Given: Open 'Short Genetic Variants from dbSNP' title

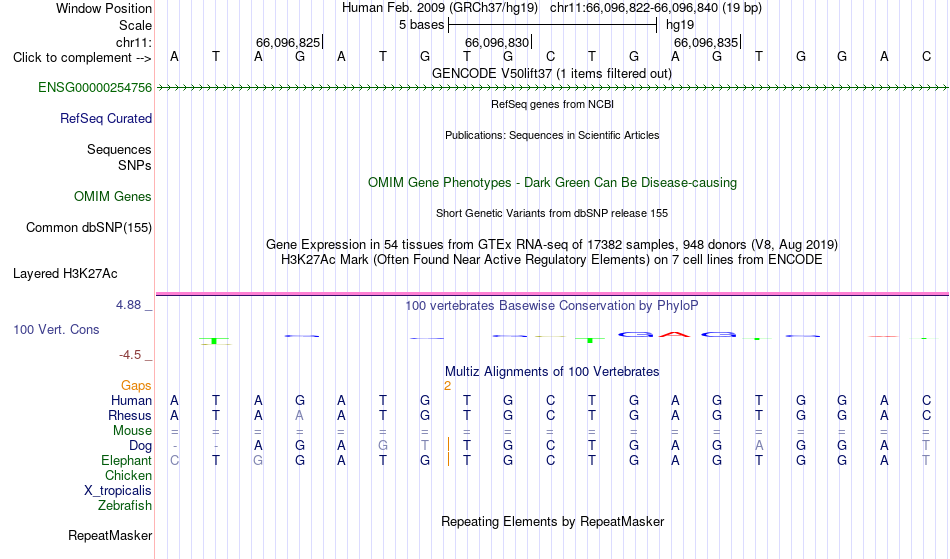Looking at the screenshot, I should point(552,213).
